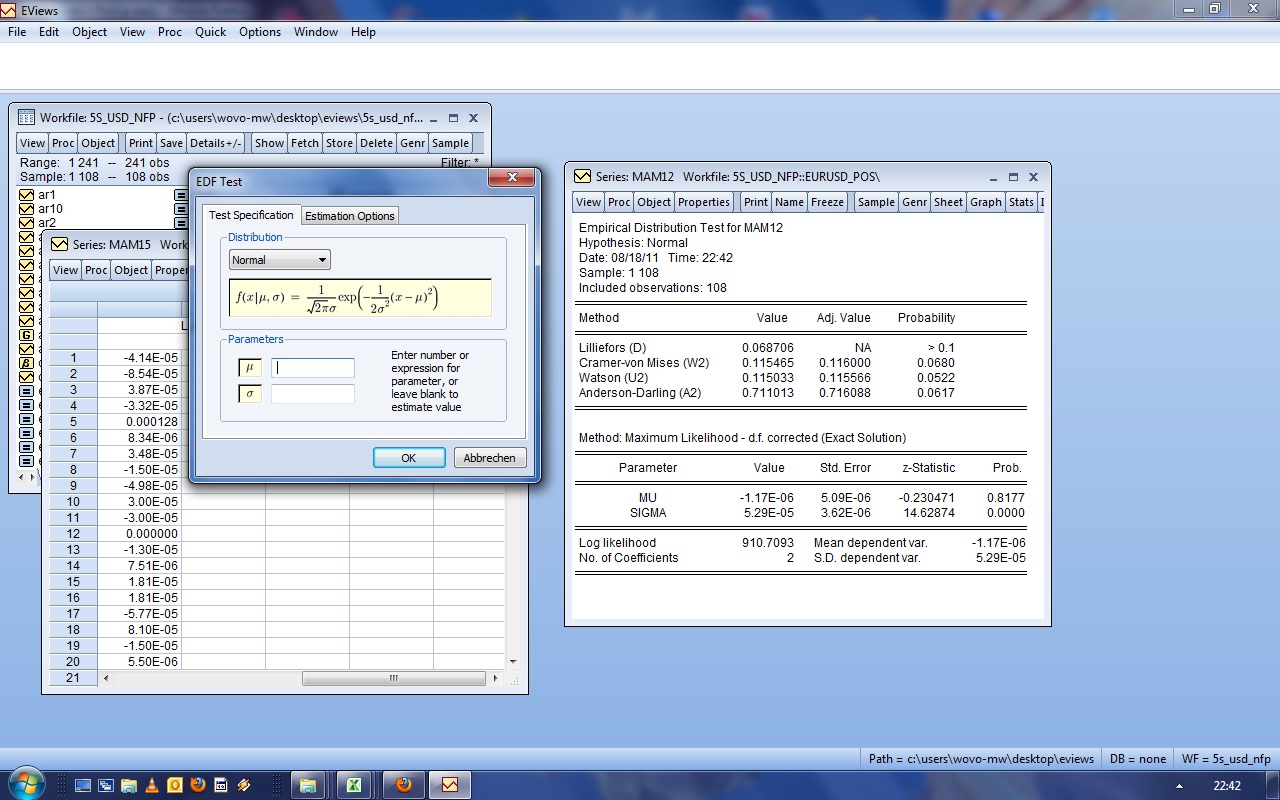Click the ar2 series icon in the workfile
This screenshot has height=800, width=1280.
[x=27, y=223]
